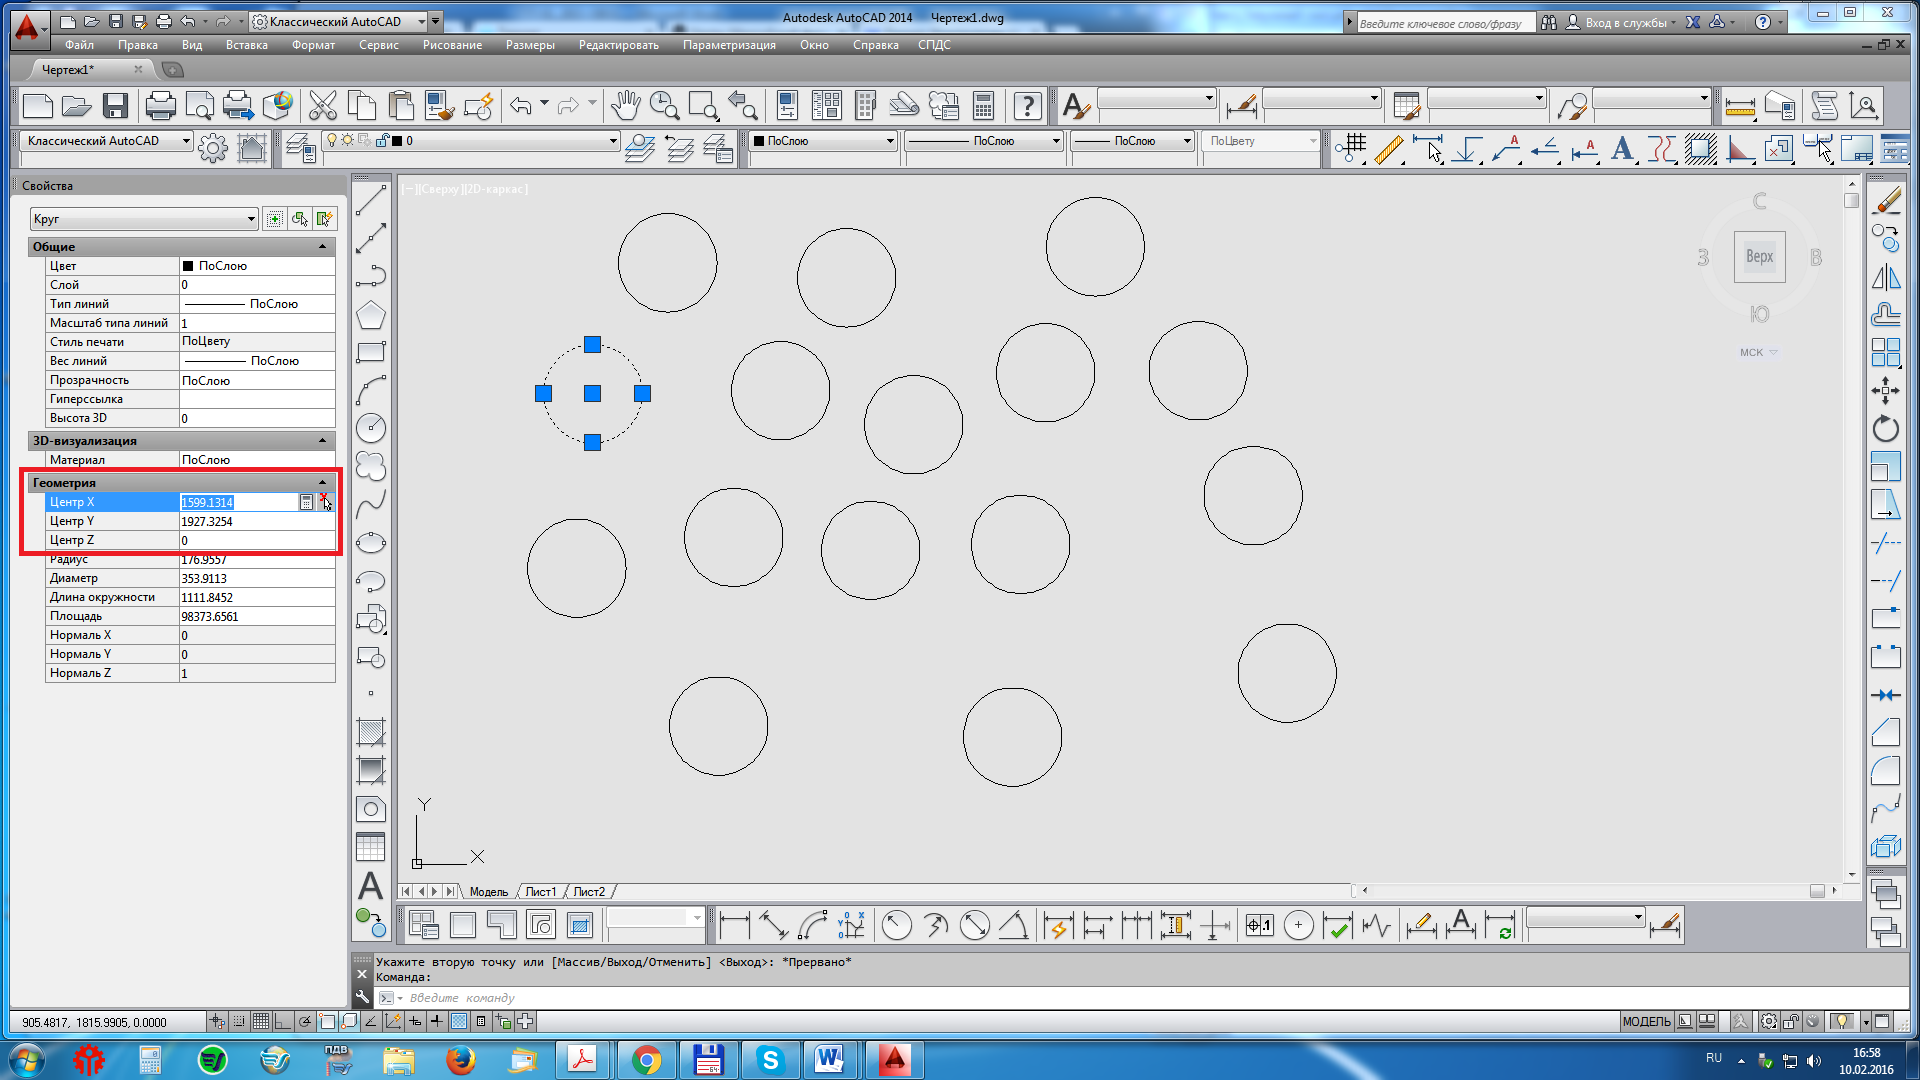Image resolution: width=1920 pixels, height=1080 pixels.
Task: Click the Circle draw tool
Action: pyautogui.click(x=371, y=428)
